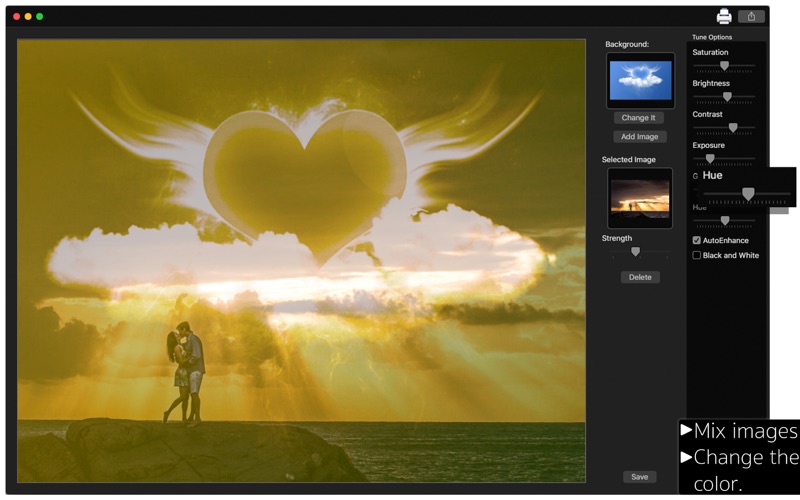The image size is (800, 500).
Task: Select the Background heart cloud thumbnail
Action: 640,81
